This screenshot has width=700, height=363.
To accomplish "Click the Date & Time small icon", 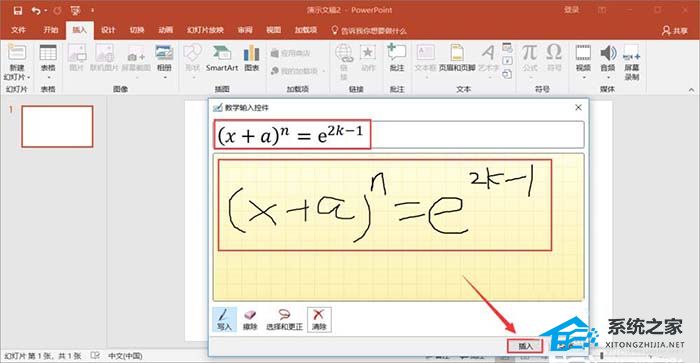I will tap(507, 47).
